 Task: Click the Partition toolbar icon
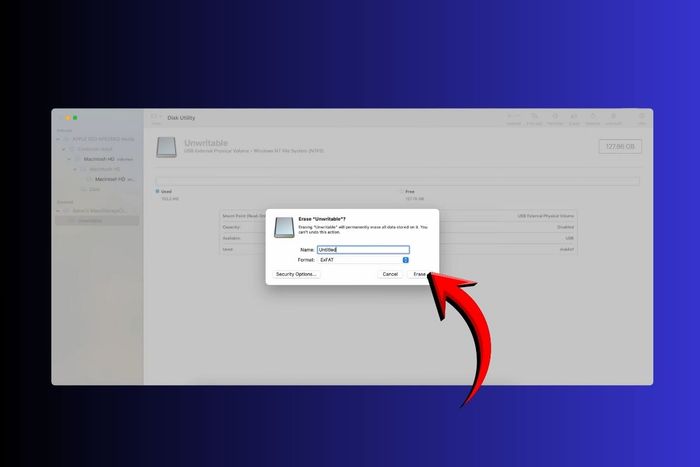[555, 118]
